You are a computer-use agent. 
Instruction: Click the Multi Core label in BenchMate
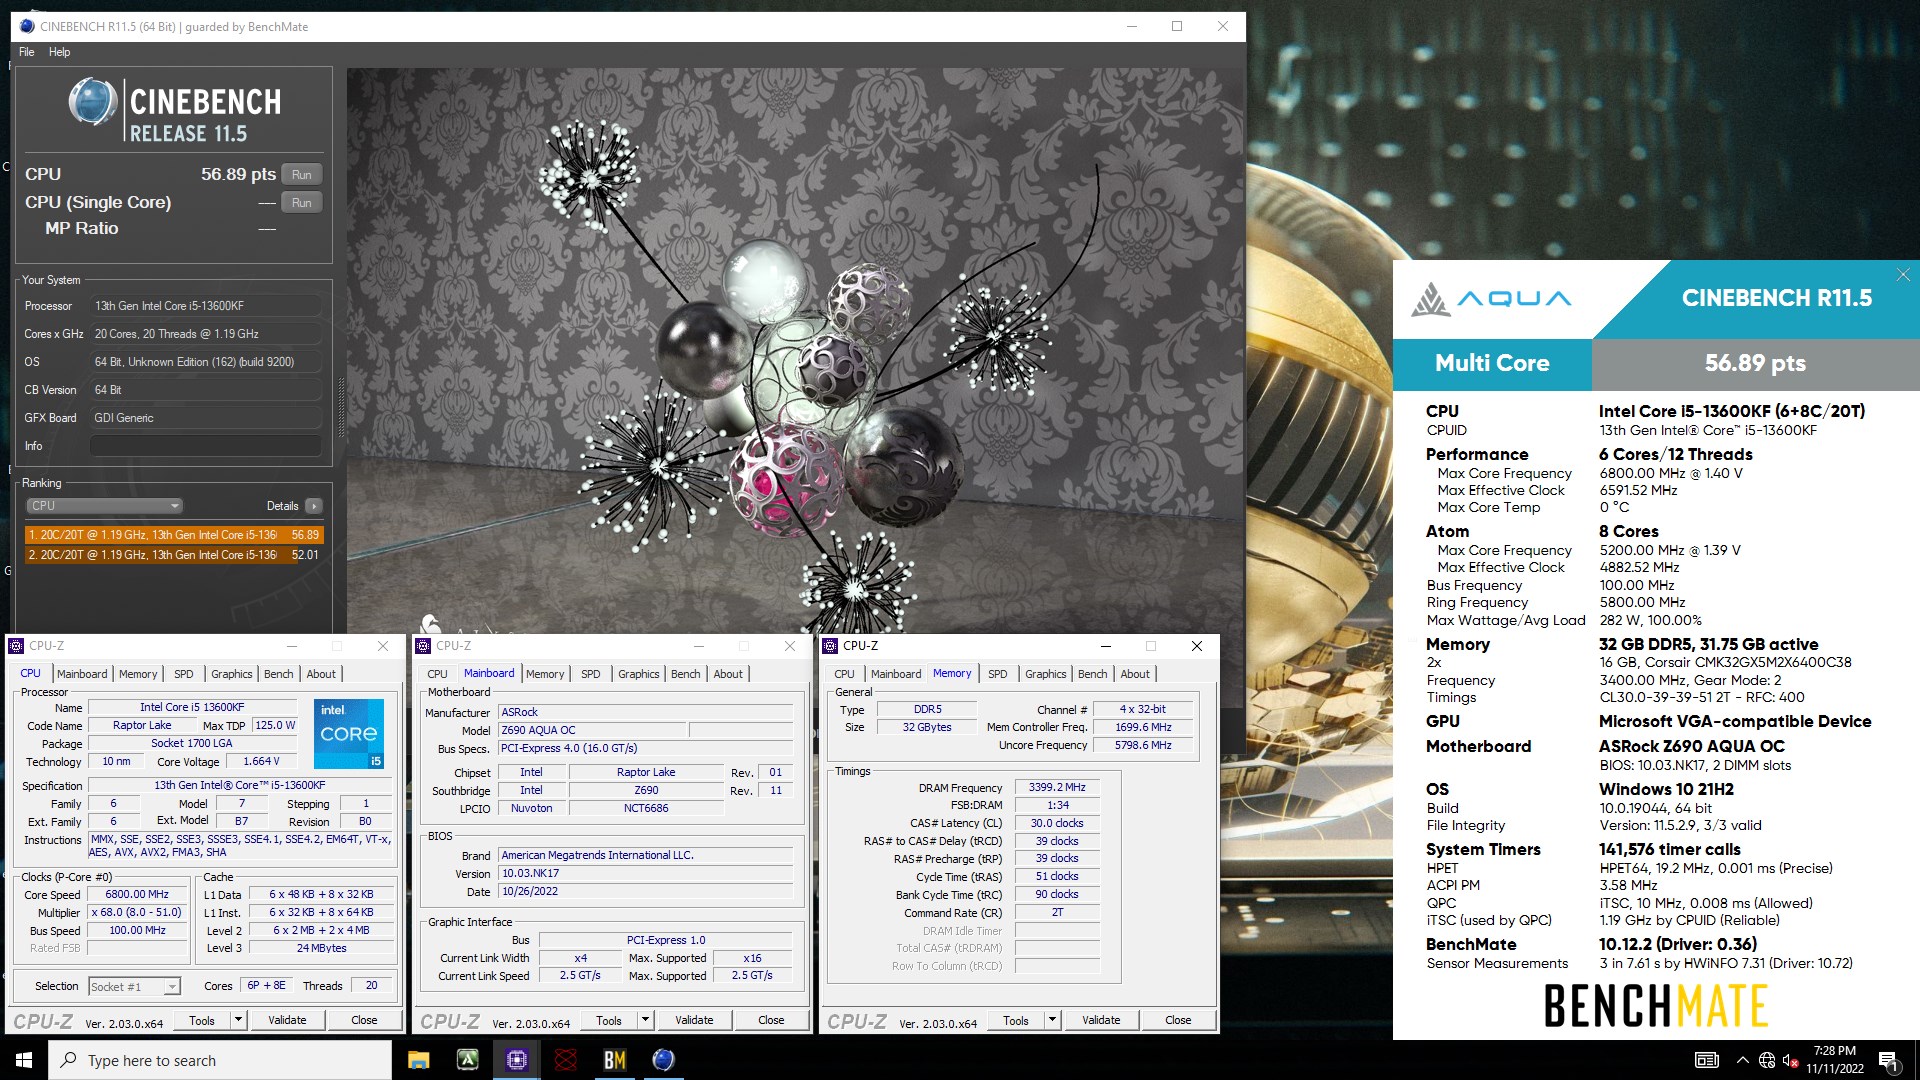pos(1492,363)
